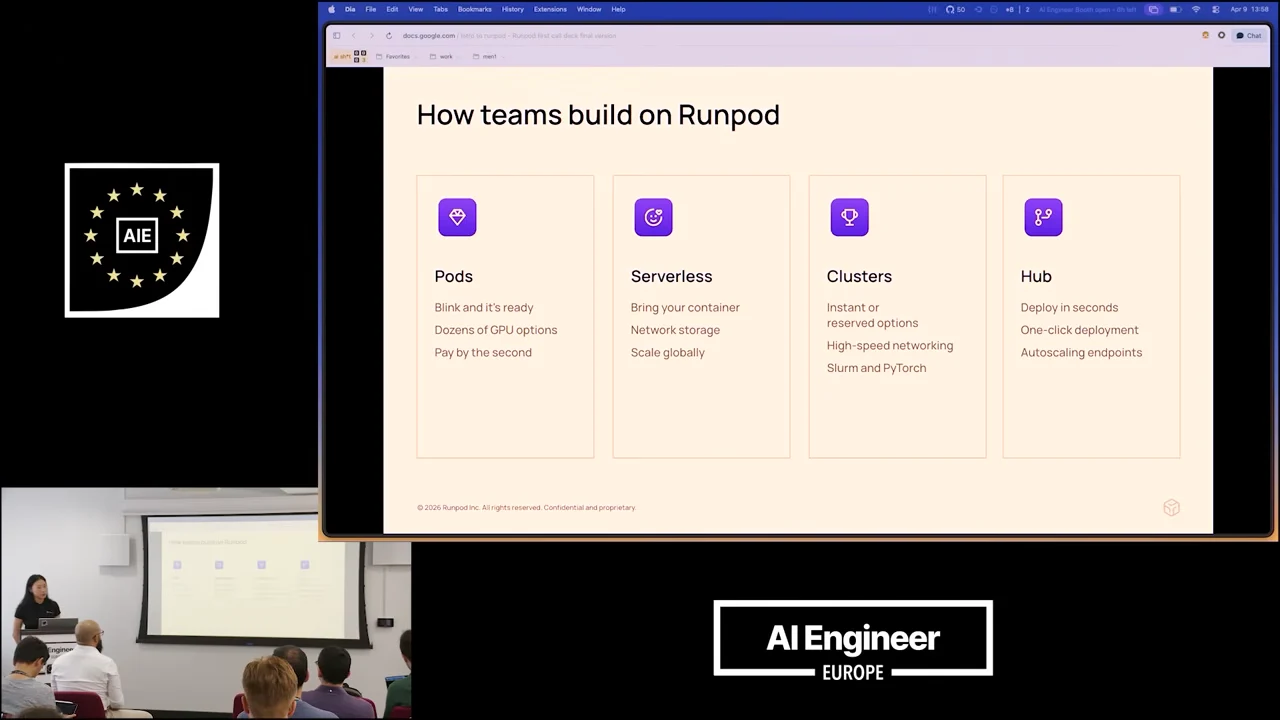
Task: Go back with the browser back arrow
Action: pos(354,35)
